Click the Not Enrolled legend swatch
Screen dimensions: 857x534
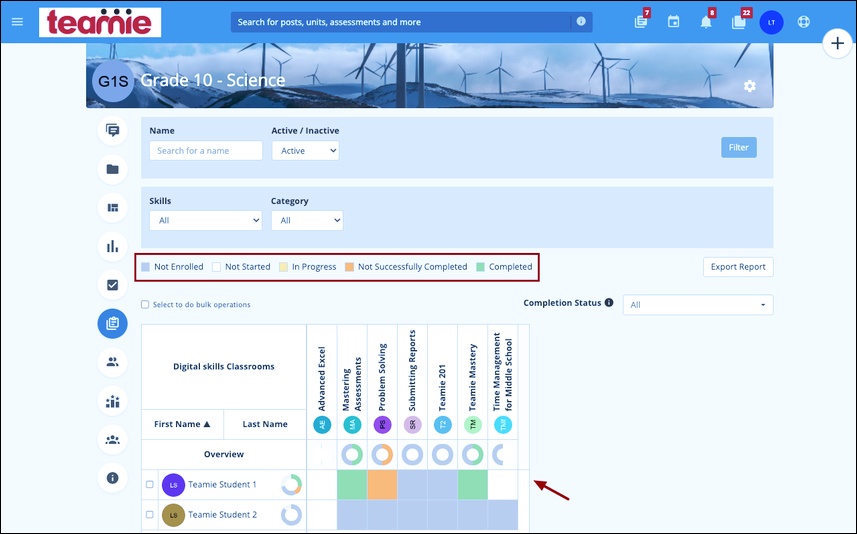[145, 267]
